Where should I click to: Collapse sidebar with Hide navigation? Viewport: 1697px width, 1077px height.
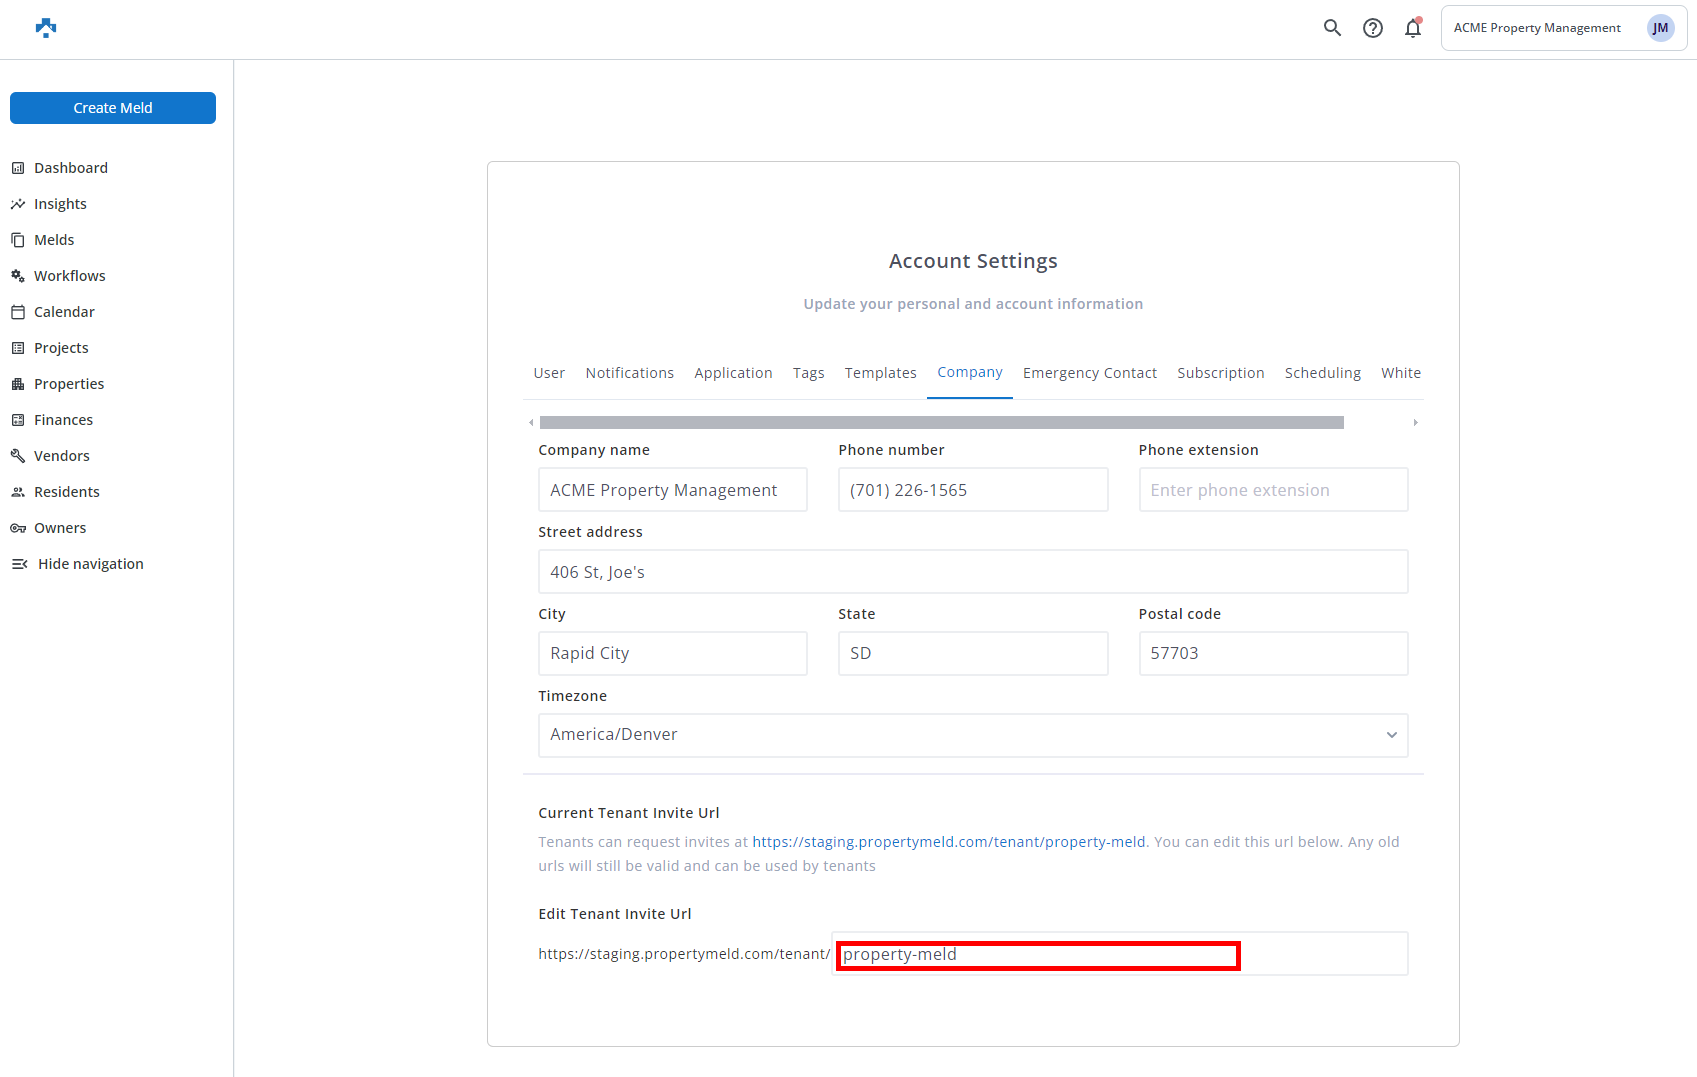(x=90, y=564)
